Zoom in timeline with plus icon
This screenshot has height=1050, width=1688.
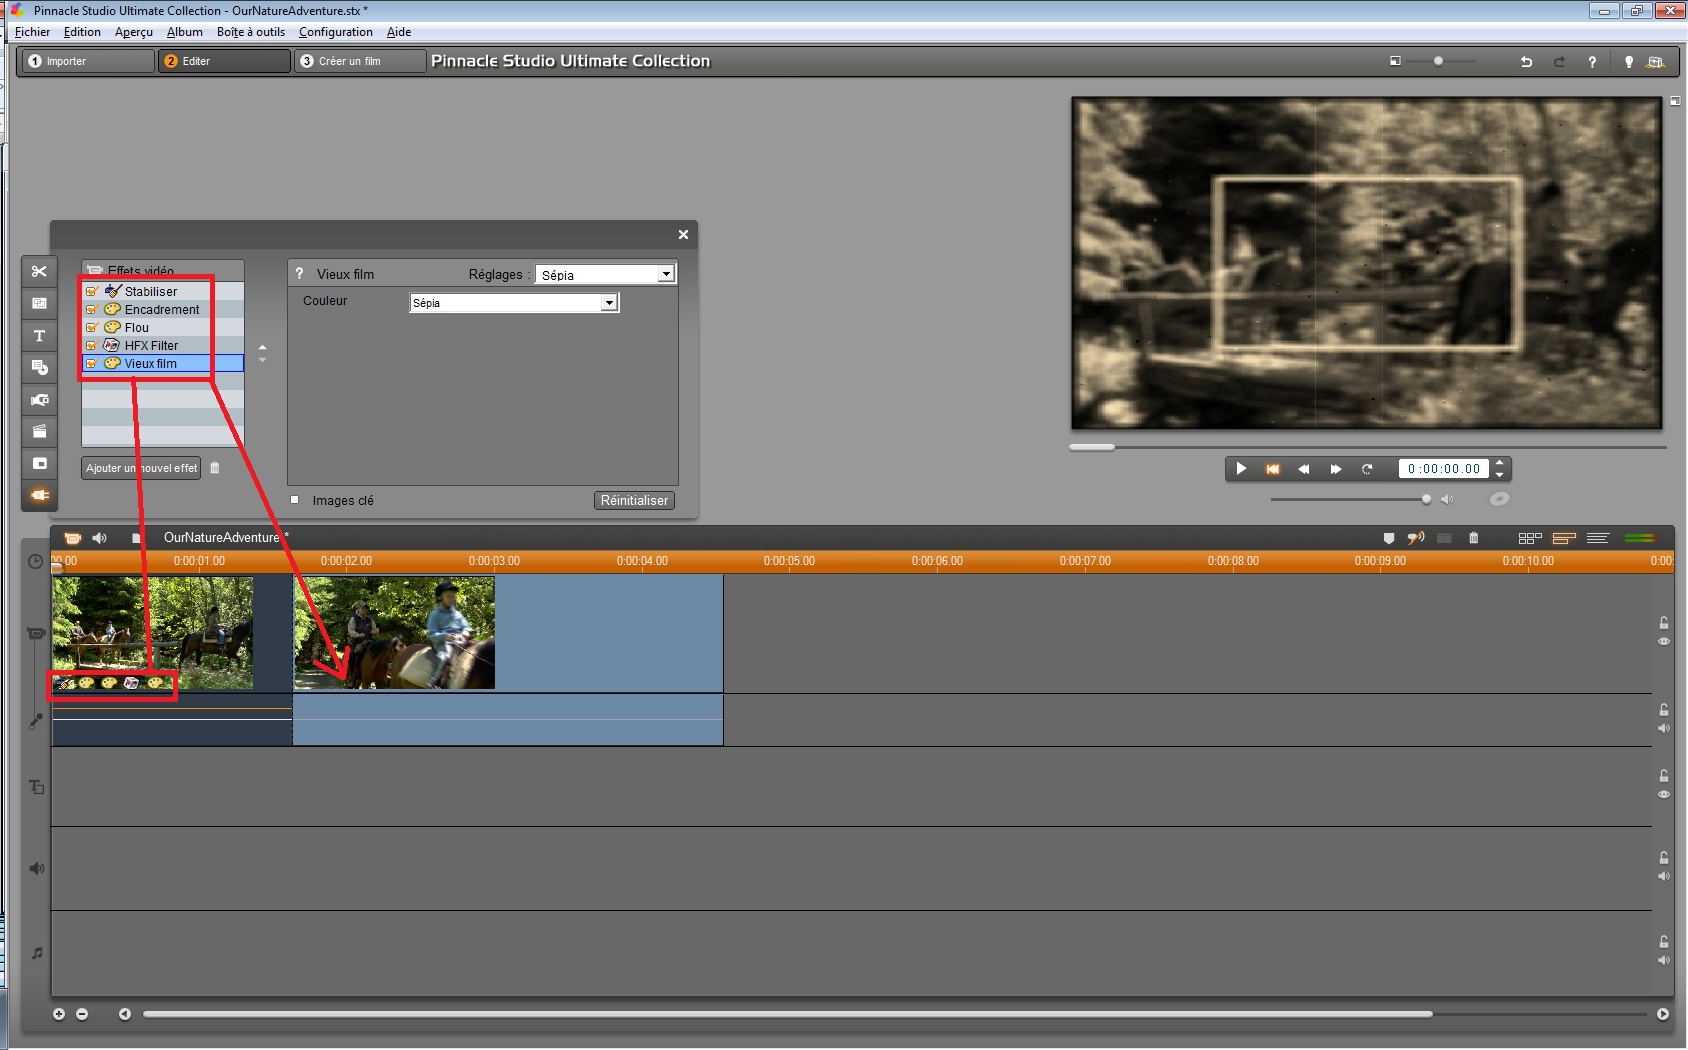coord(59,1014)
